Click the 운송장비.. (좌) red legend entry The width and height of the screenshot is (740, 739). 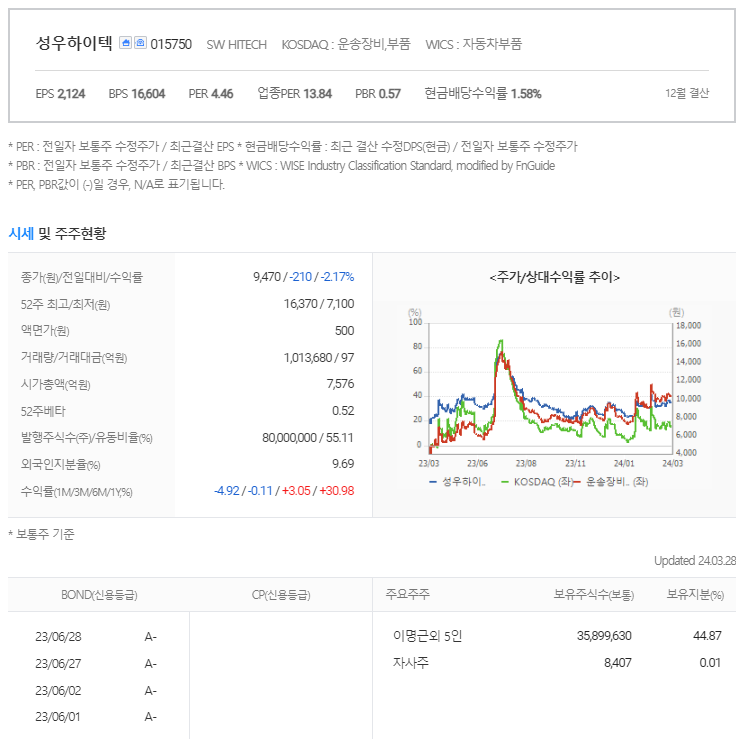coord(611,482)
